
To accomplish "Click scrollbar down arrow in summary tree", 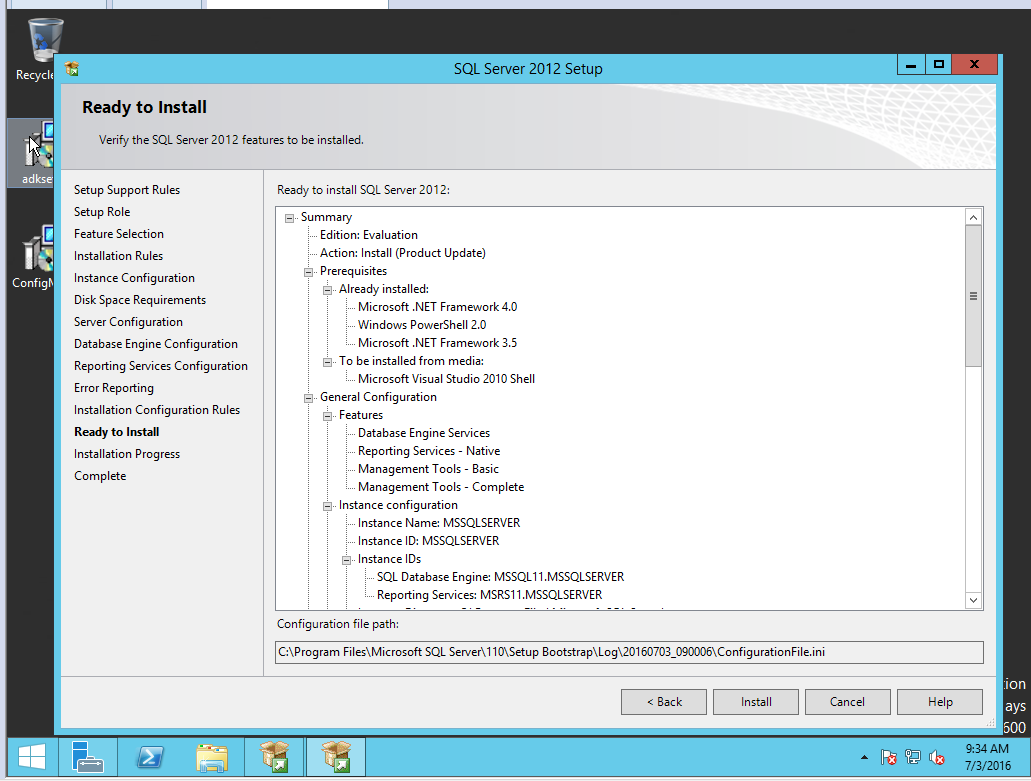I will coord(973,600).
